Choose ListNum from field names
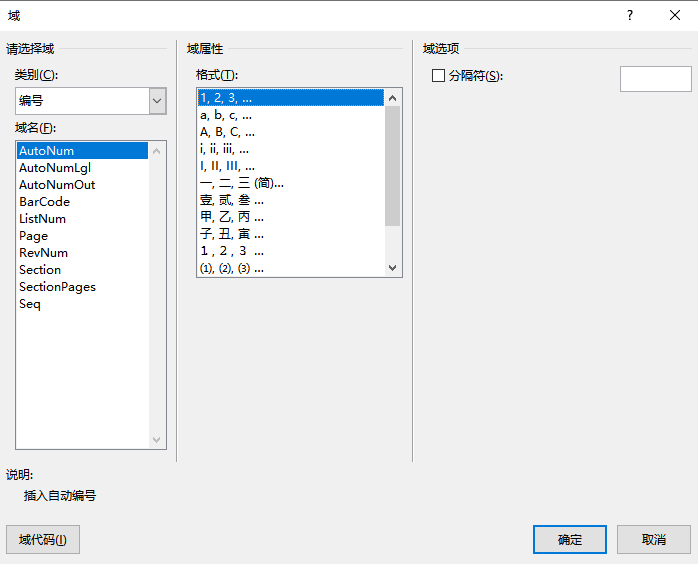 coord(82,219)
